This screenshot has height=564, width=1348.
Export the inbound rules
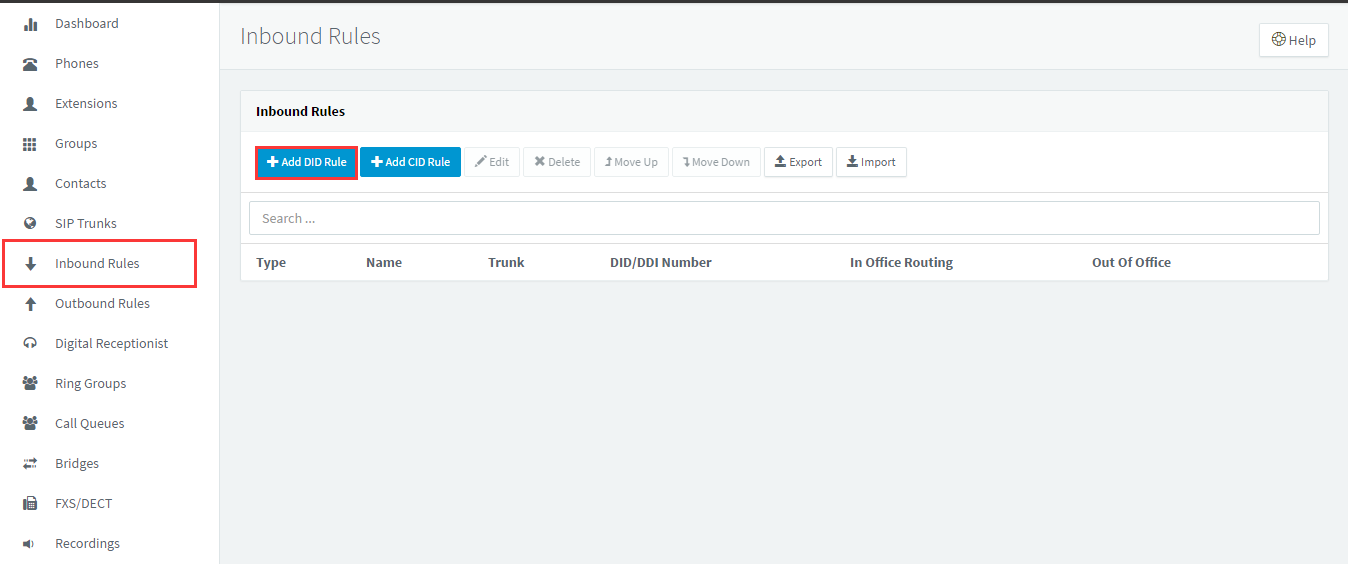pos(798,162)
